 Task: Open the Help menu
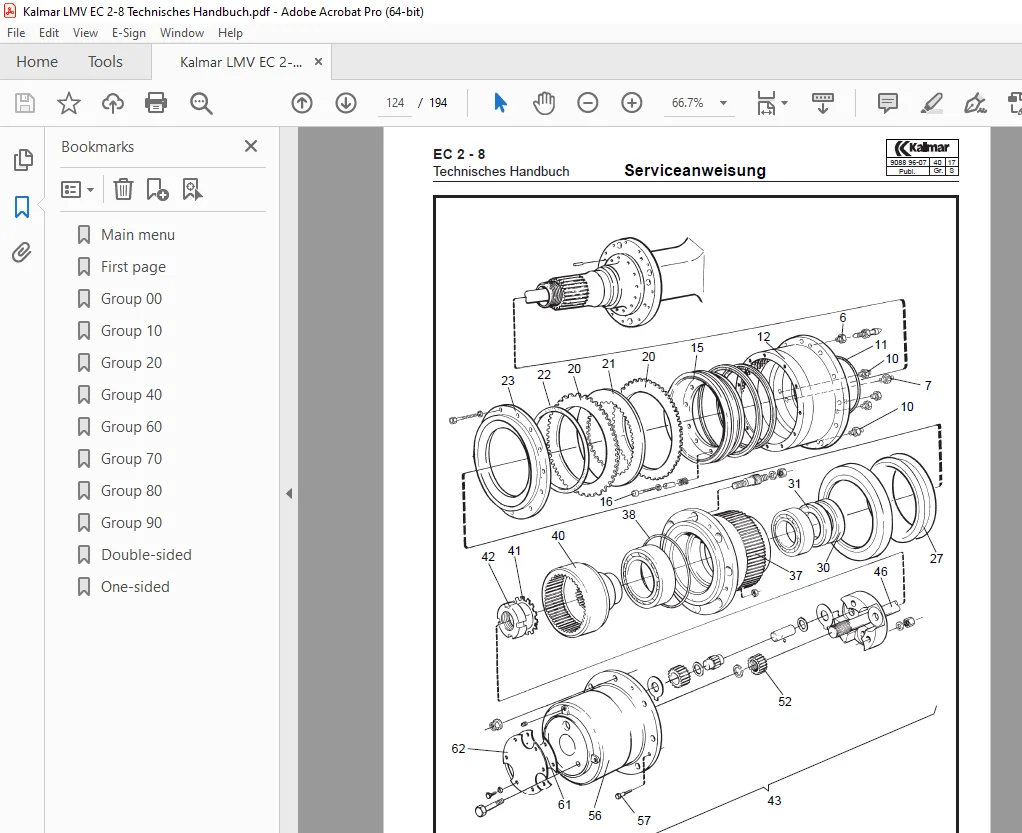coord(230,33)
